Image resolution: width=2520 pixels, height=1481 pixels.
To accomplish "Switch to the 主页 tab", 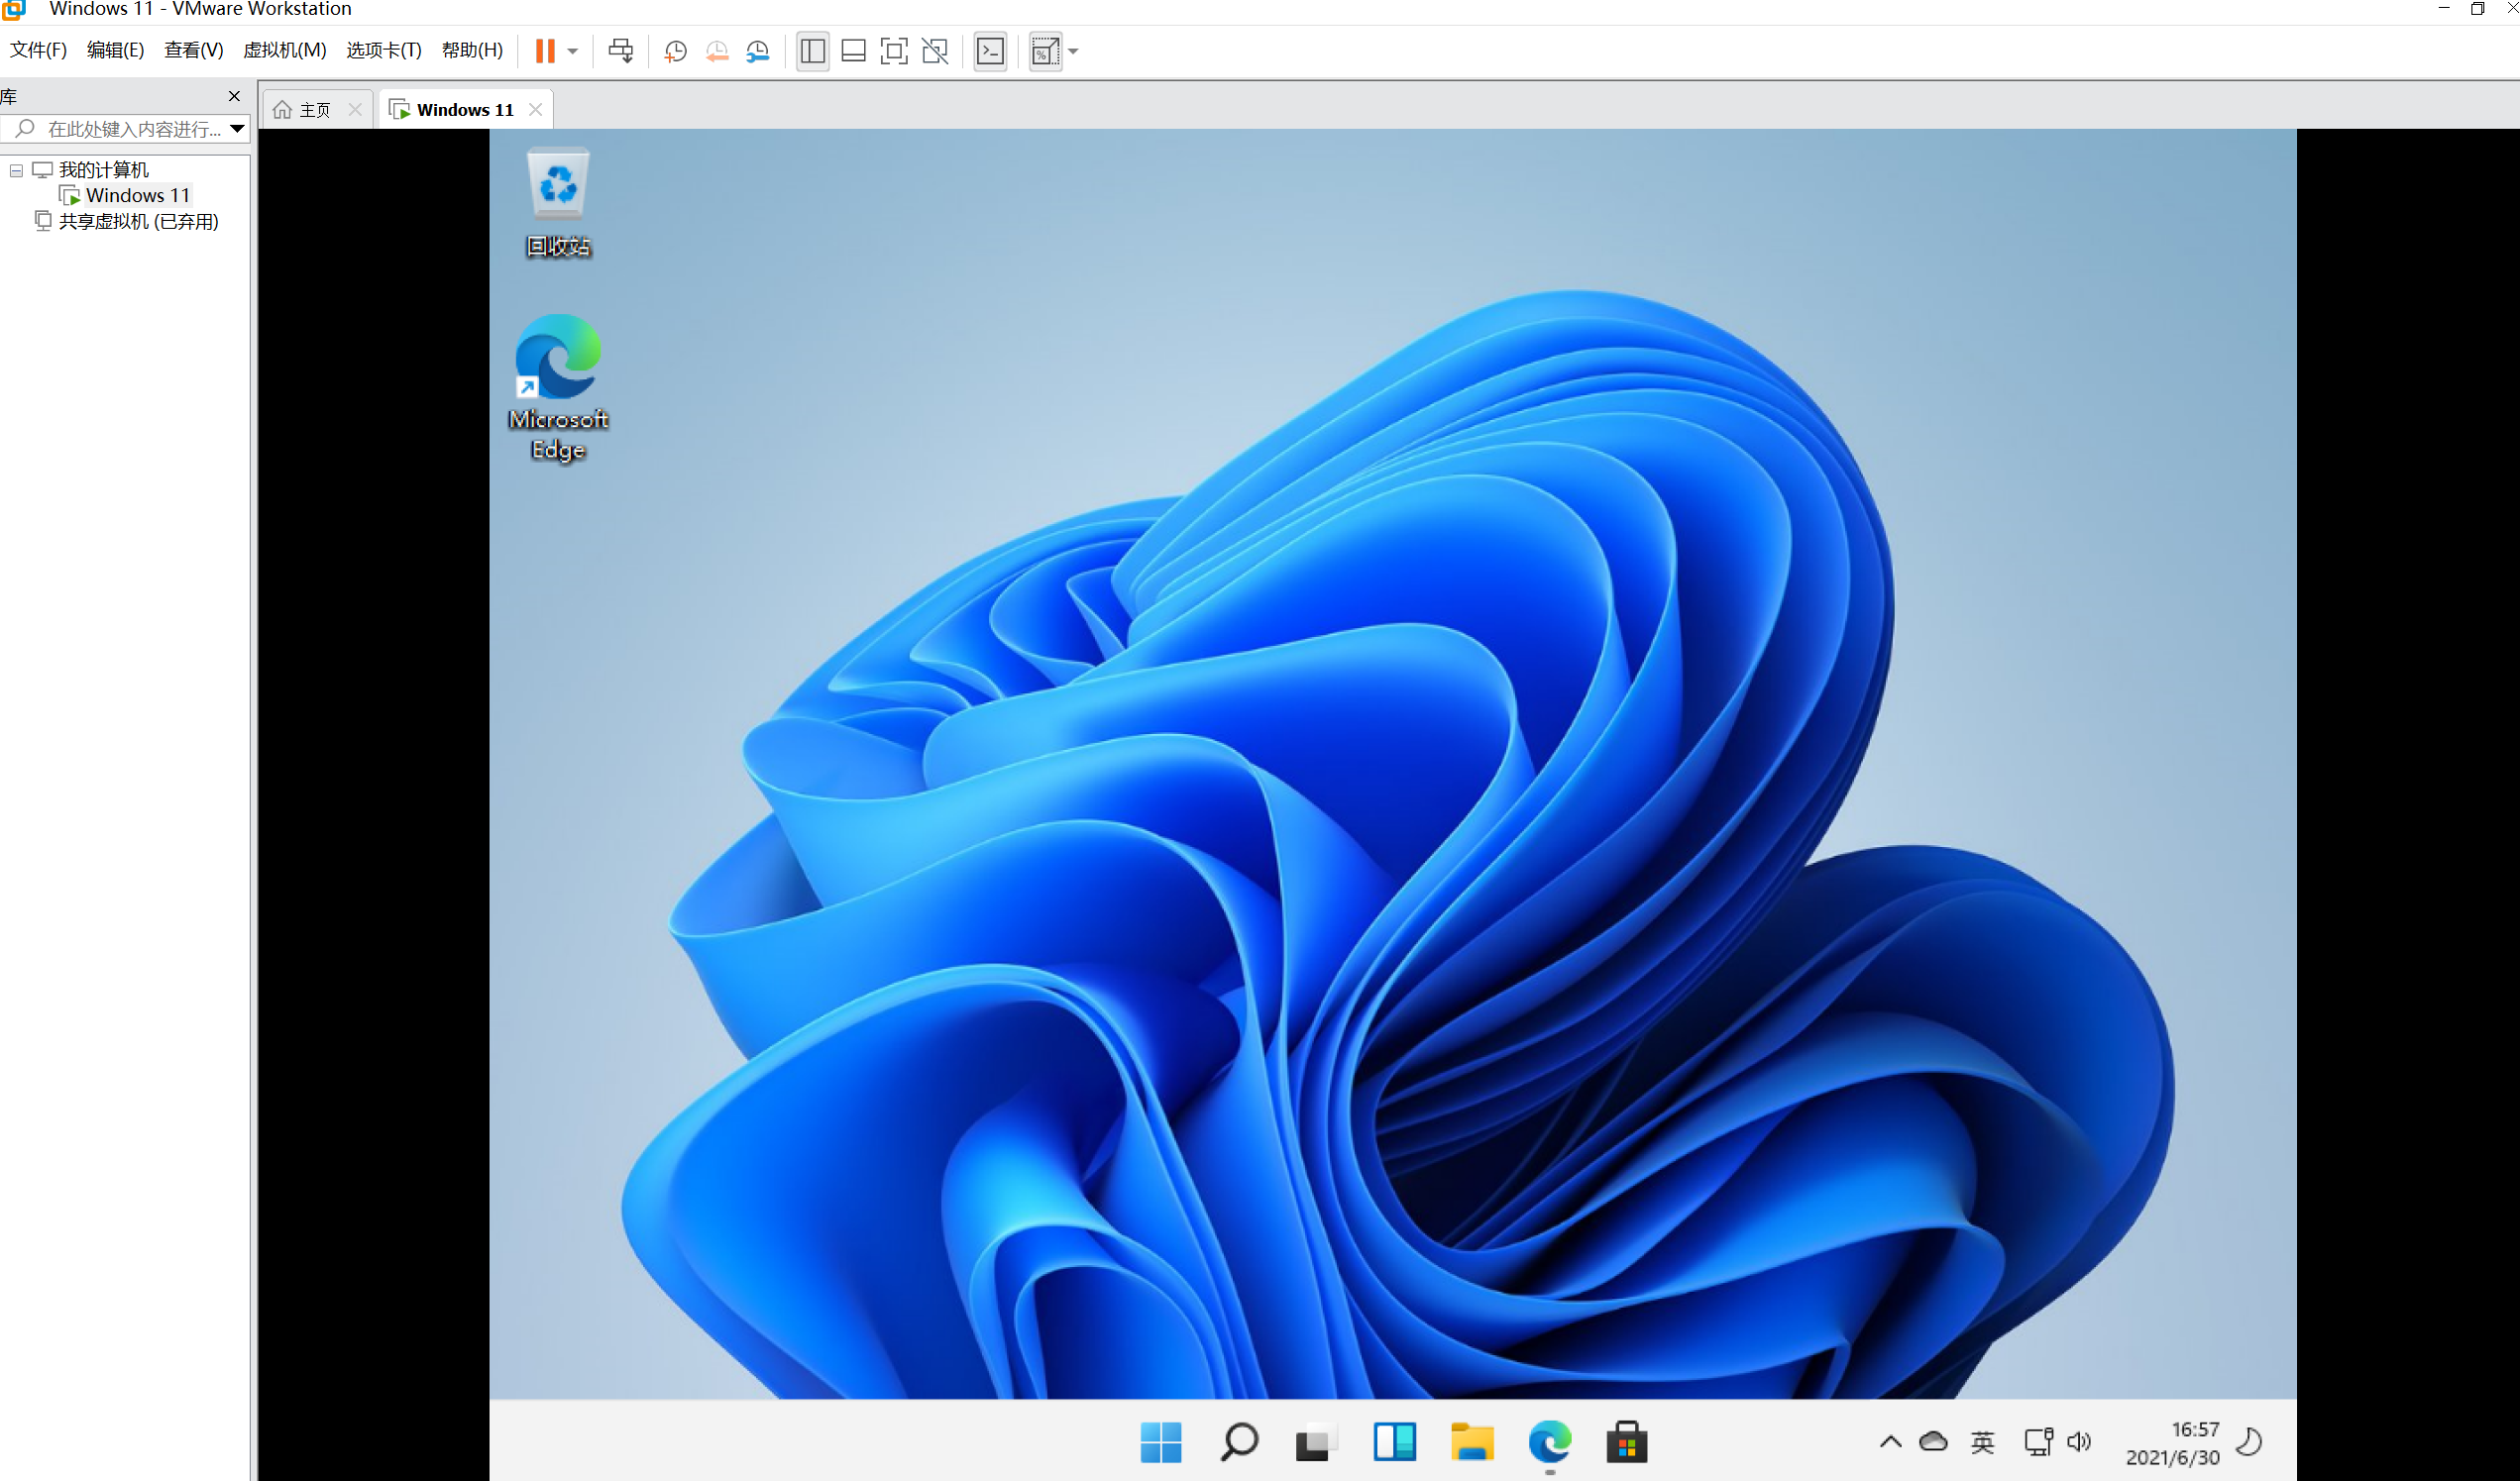I will point(313,110).
